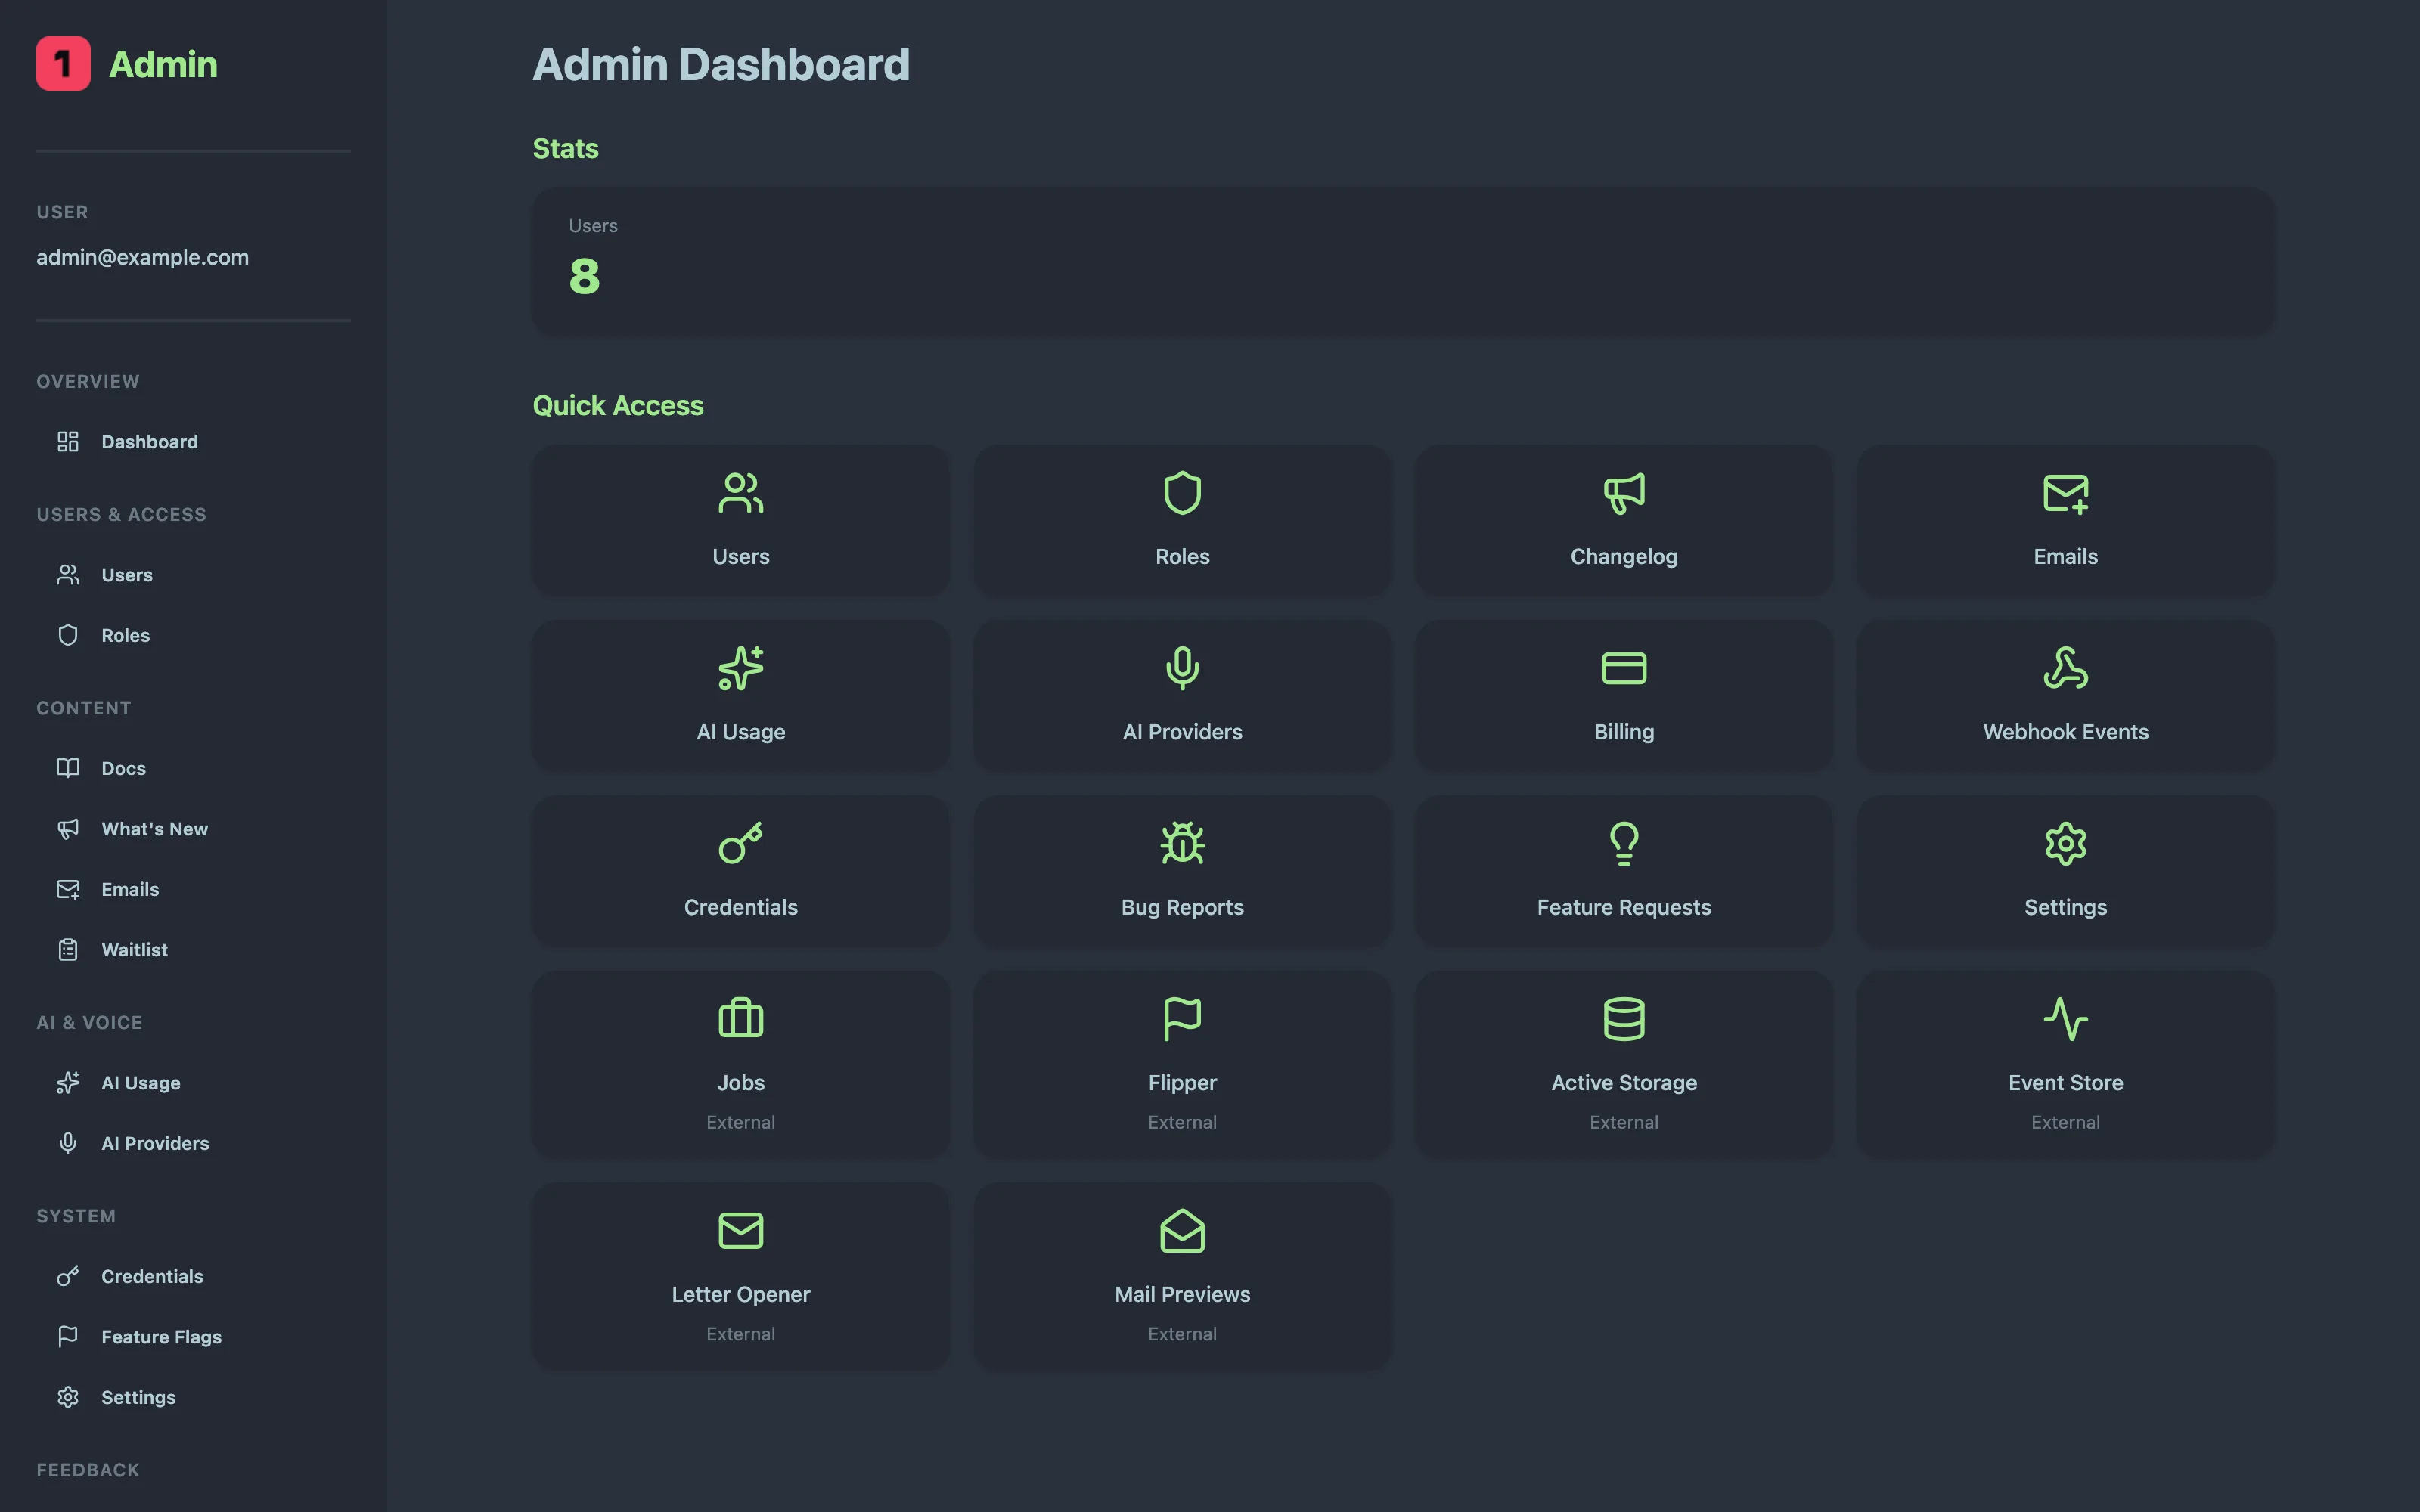Open Credentials in the sidebar System section
The image size is (2420, 1512).
pos(152,1276)
